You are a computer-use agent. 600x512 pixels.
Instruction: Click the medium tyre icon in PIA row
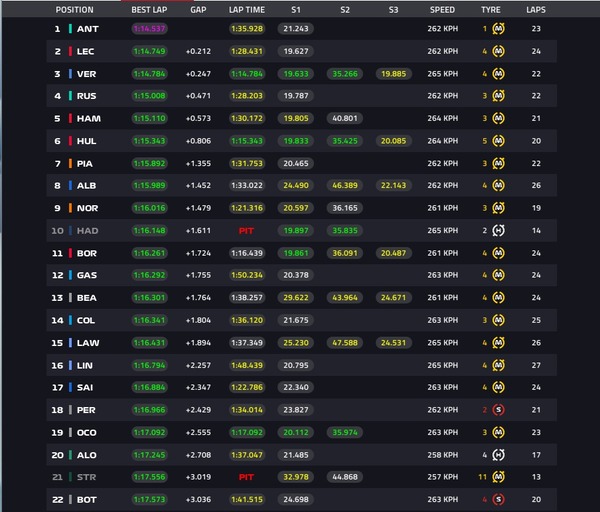pos(498,163)
